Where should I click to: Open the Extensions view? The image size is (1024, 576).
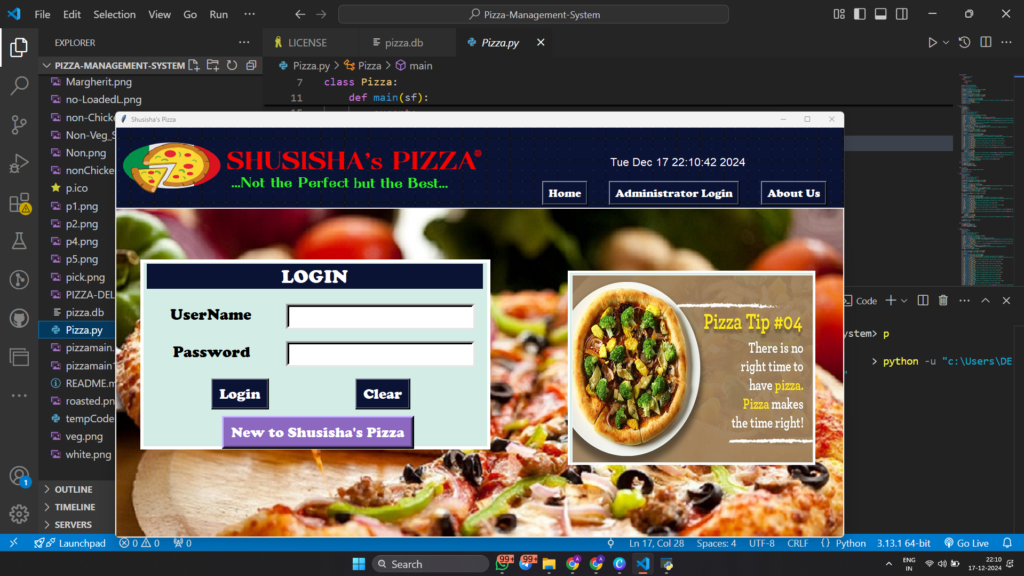(x=19, y=203)
